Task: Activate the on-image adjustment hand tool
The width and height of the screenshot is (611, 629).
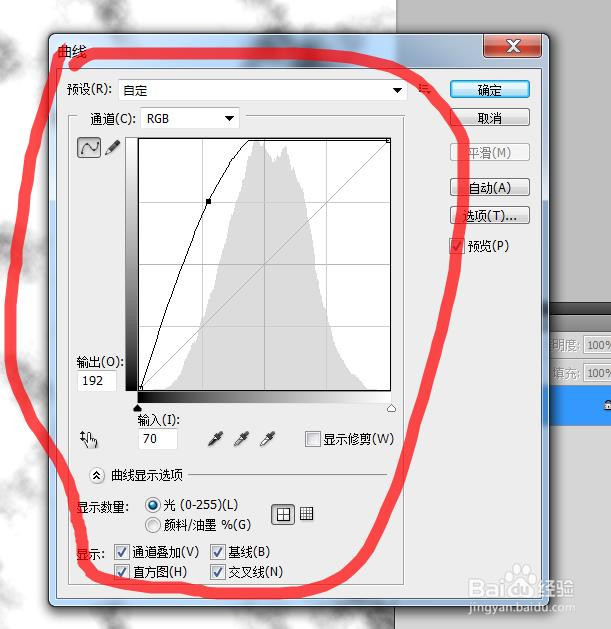Action: click(89, 439)
